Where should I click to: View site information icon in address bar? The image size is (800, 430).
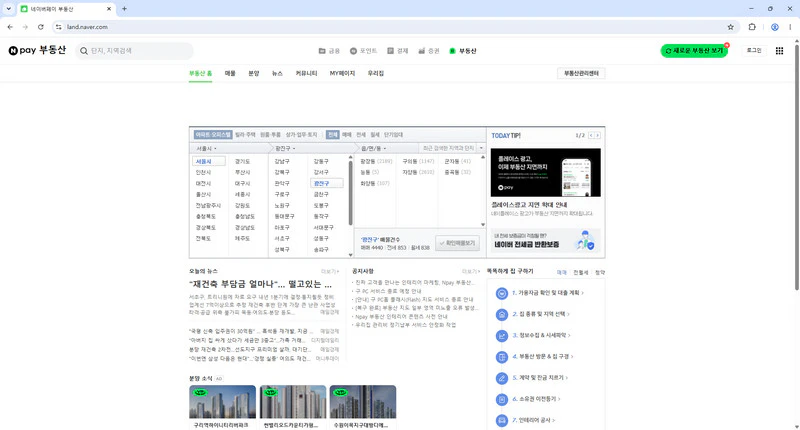coord(59,27)
